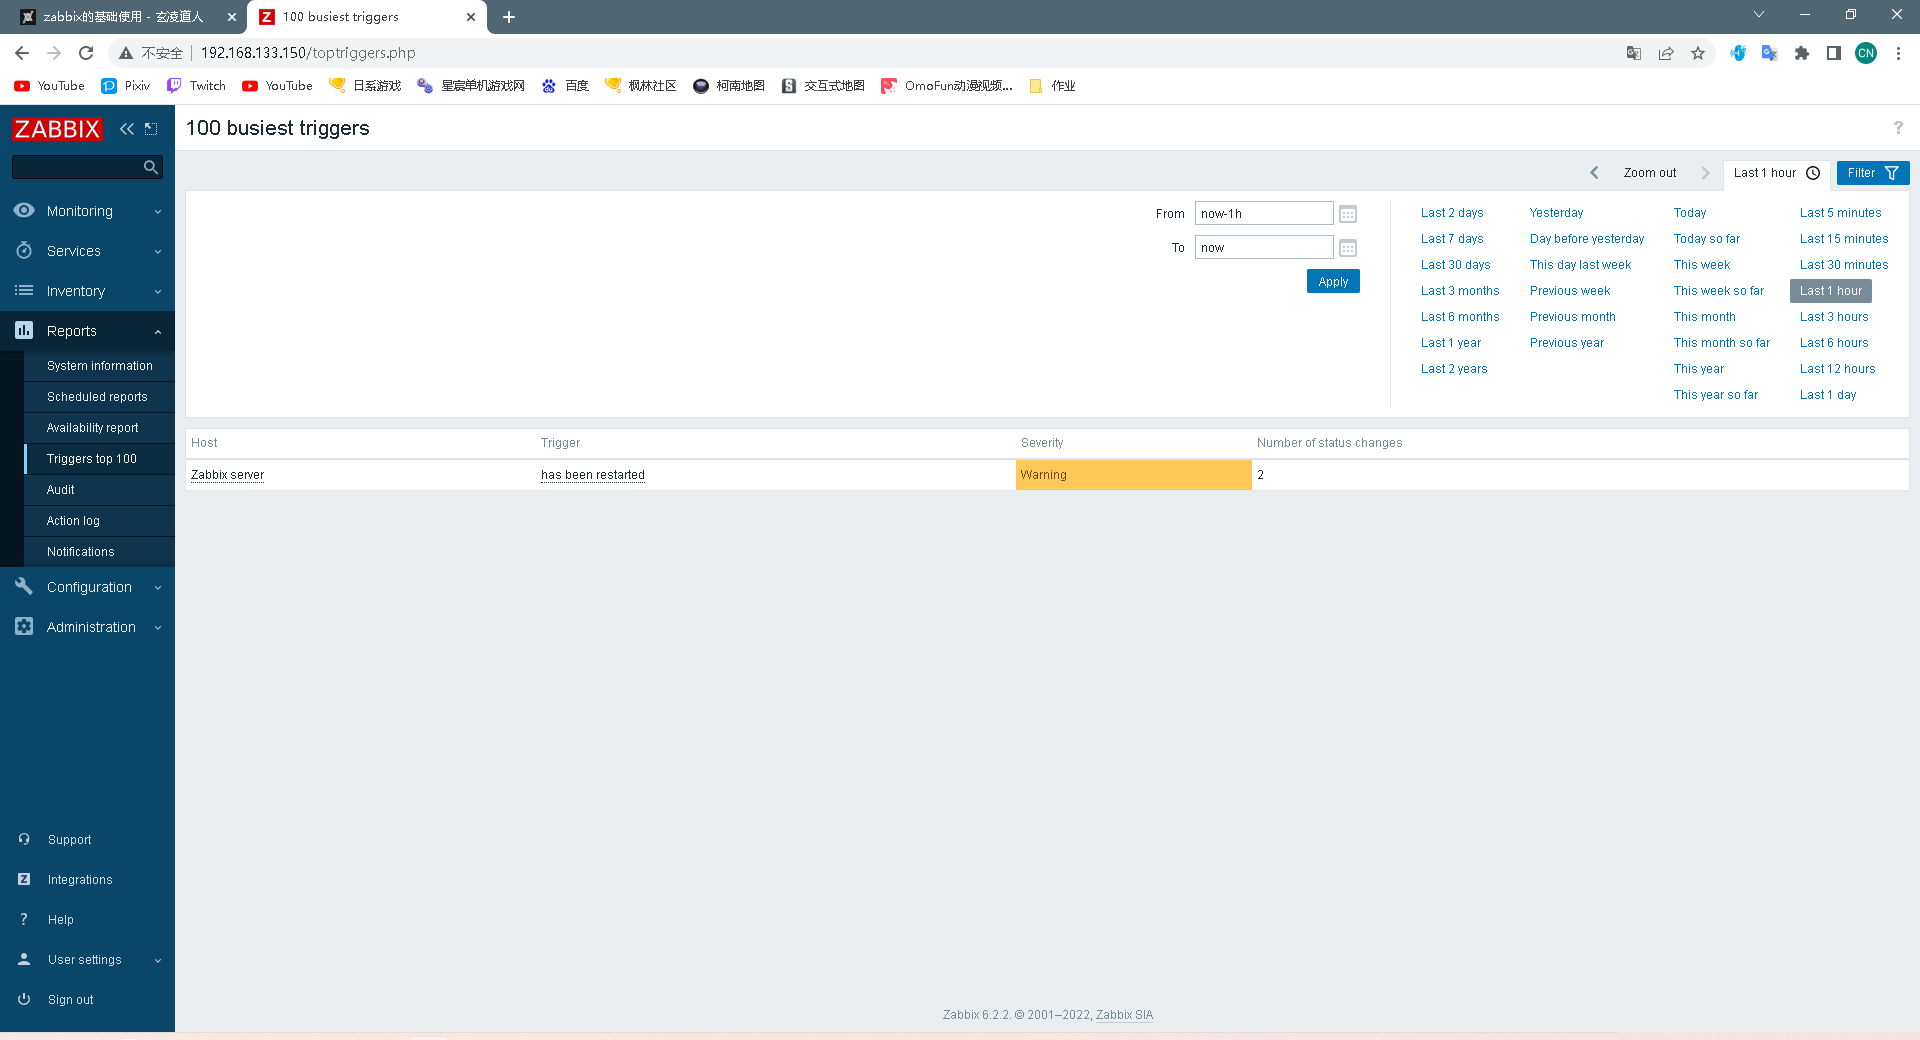Viewport: 1920px width, 1040px height.
Task: Click the Apply button
Action: pos(1333,282)
